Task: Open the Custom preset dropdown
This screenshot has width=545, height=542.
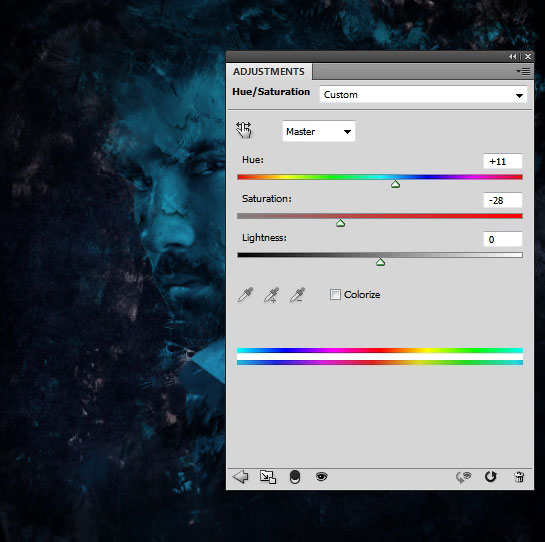Action: click(x=423, y=95)
